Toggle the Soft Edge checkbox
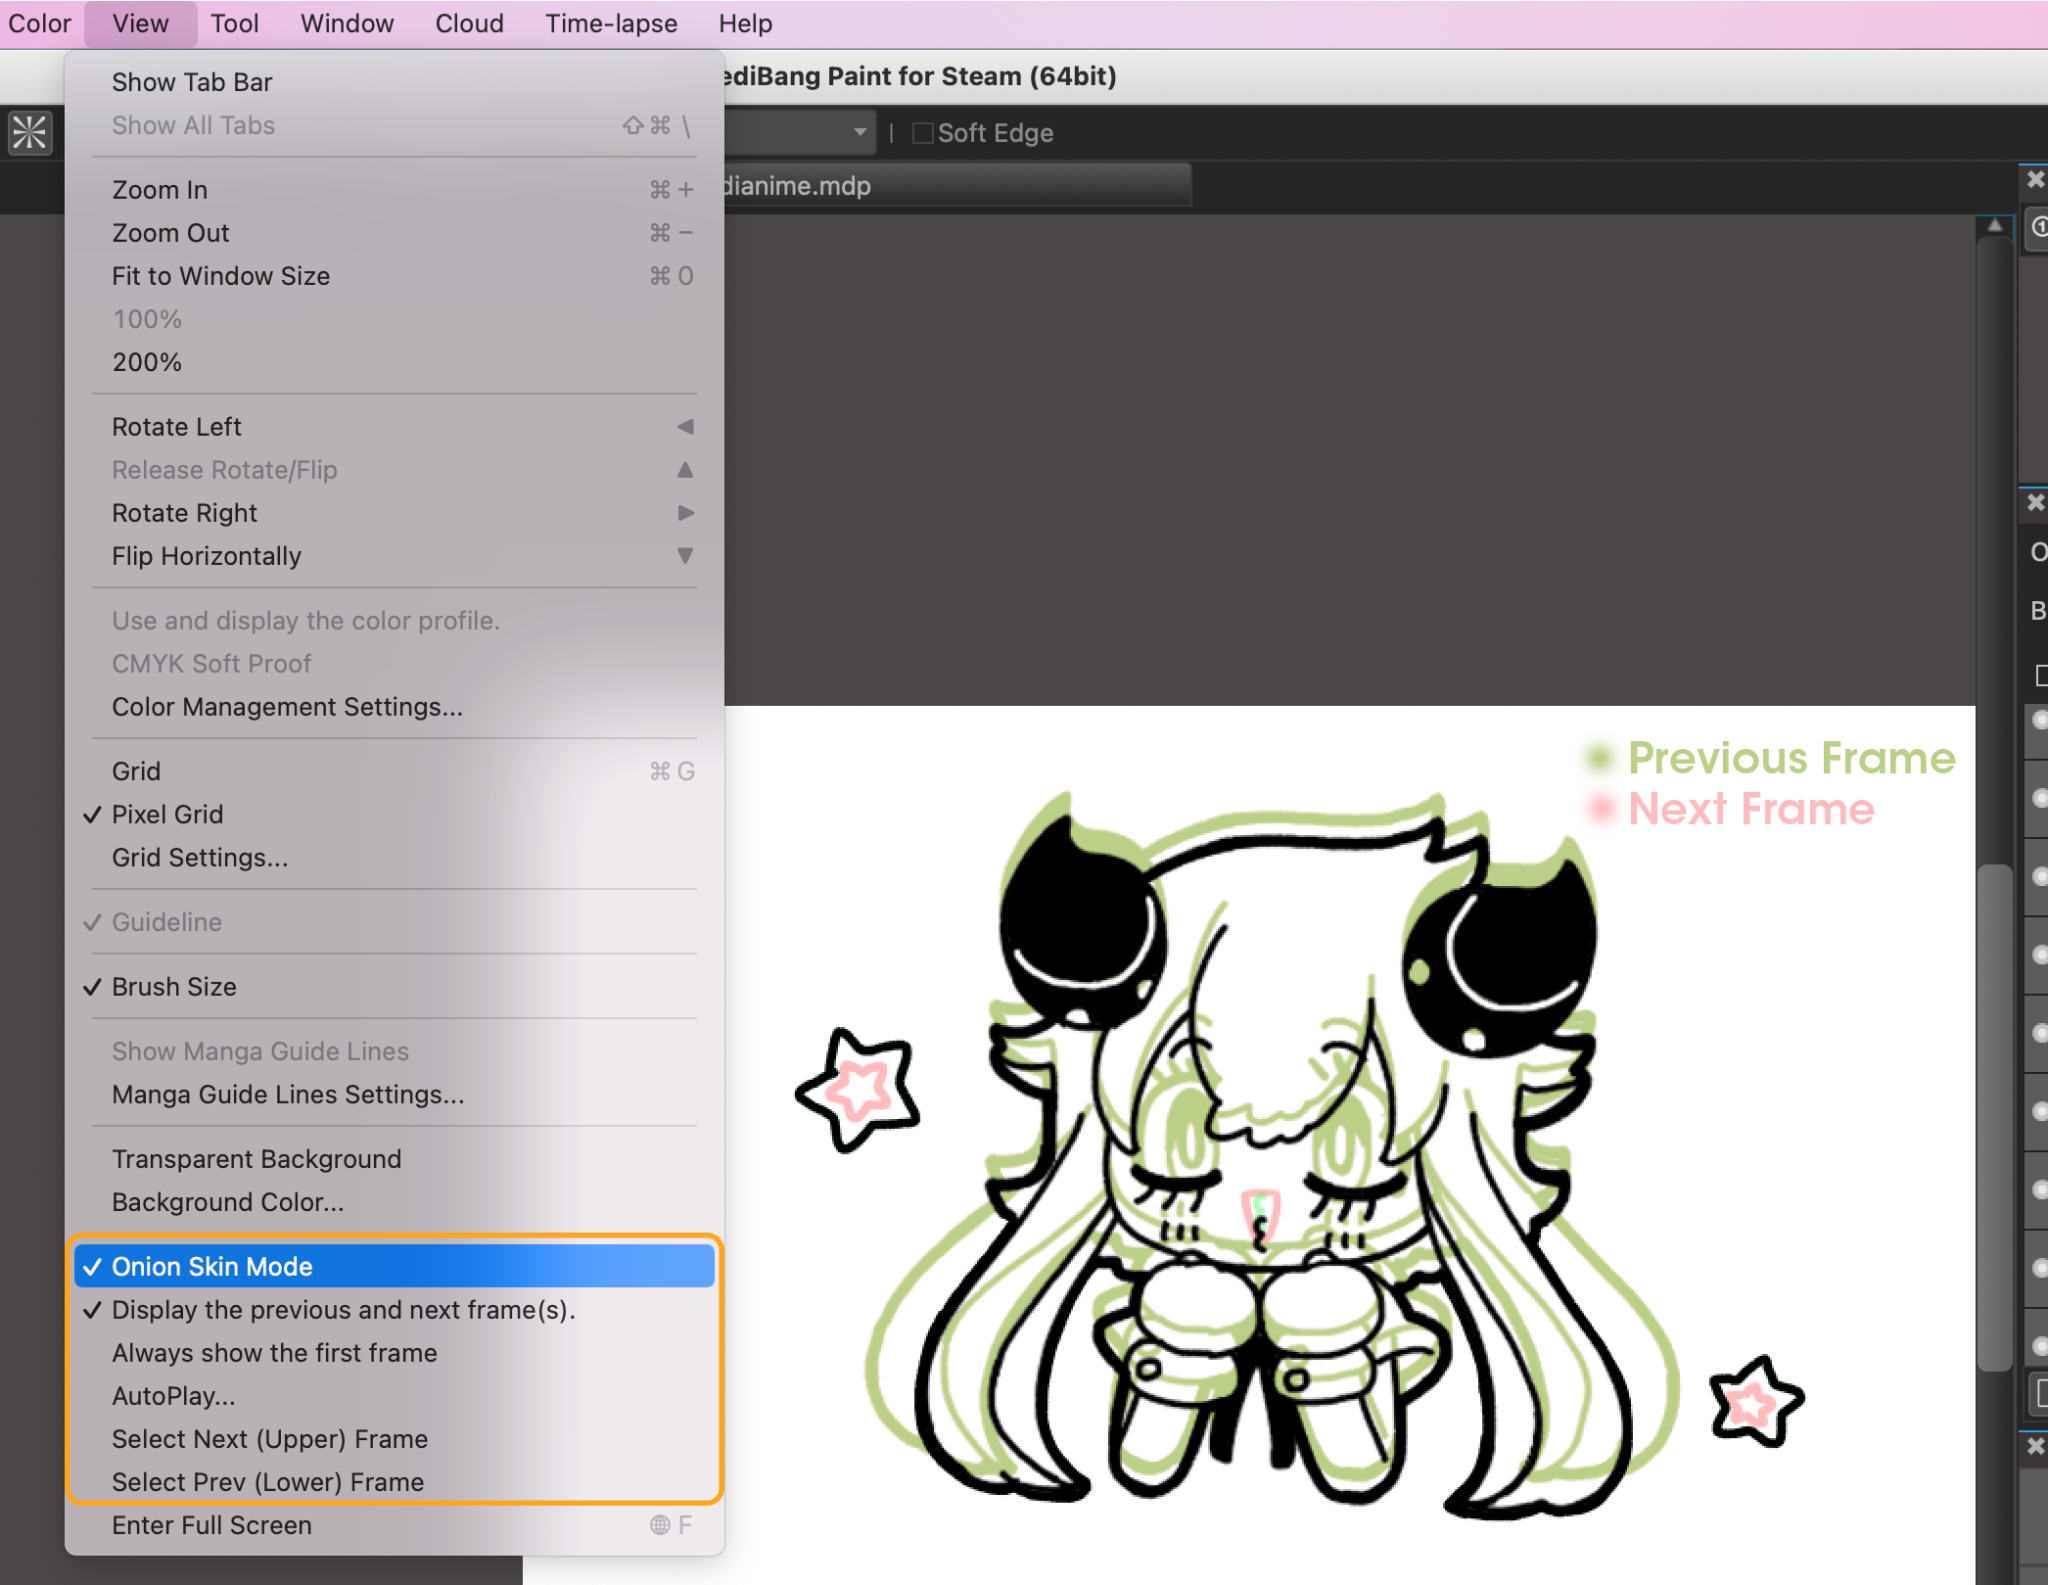Screen dimensions: 2048x1585 click(923, 132)
